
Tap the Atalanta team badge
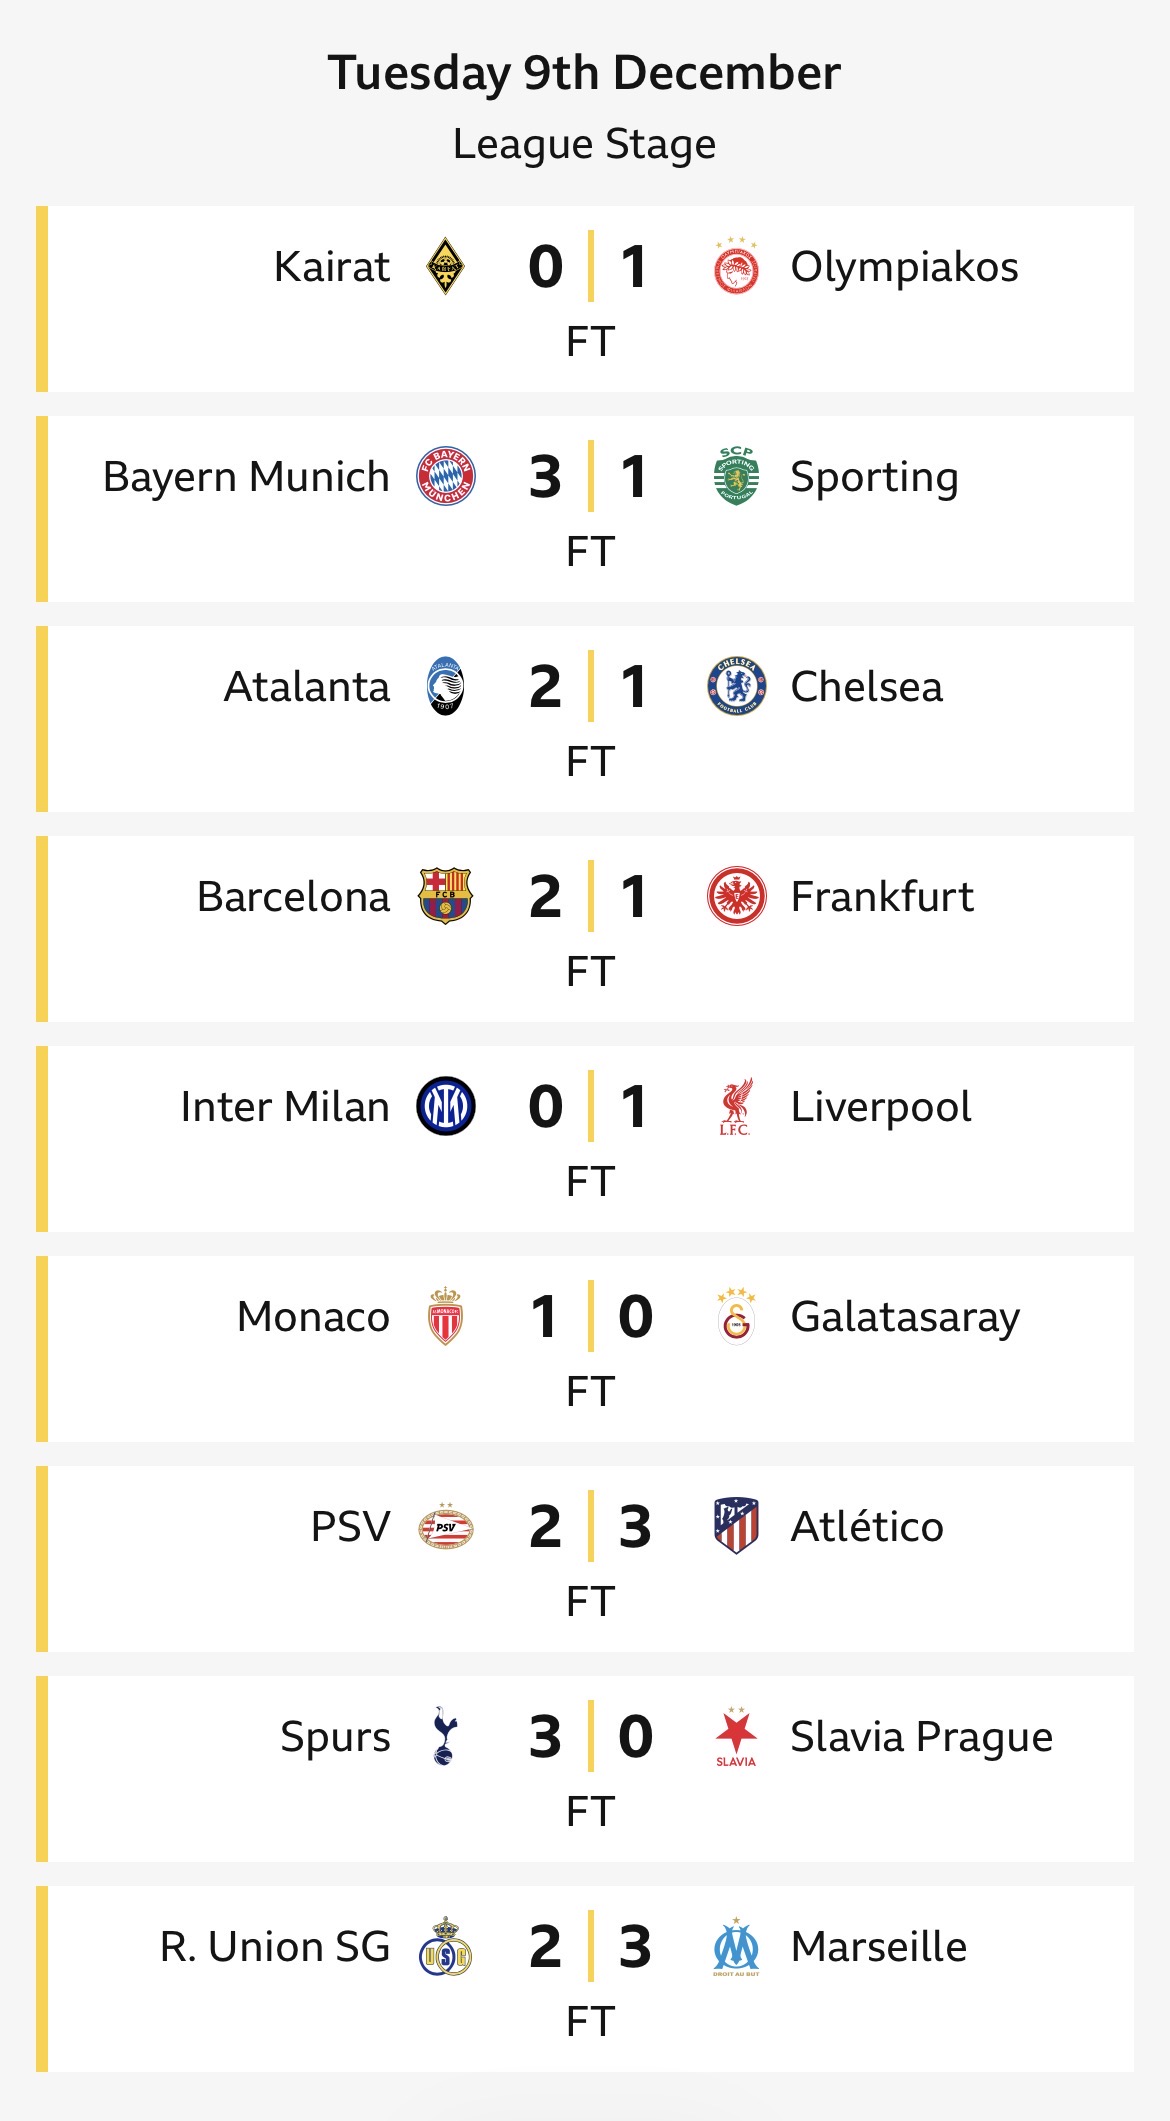pyautogui.click(x=445, y=686)
